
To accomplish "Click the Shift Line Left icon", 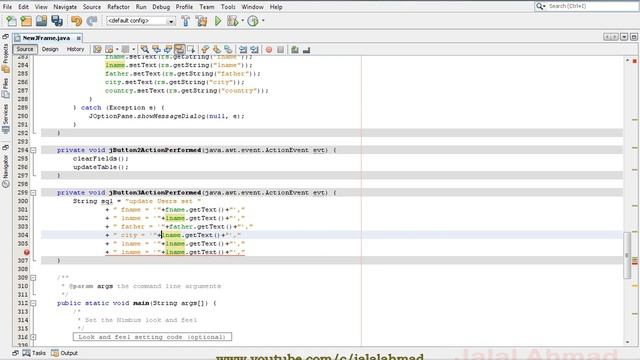I will tap(243, 49).
